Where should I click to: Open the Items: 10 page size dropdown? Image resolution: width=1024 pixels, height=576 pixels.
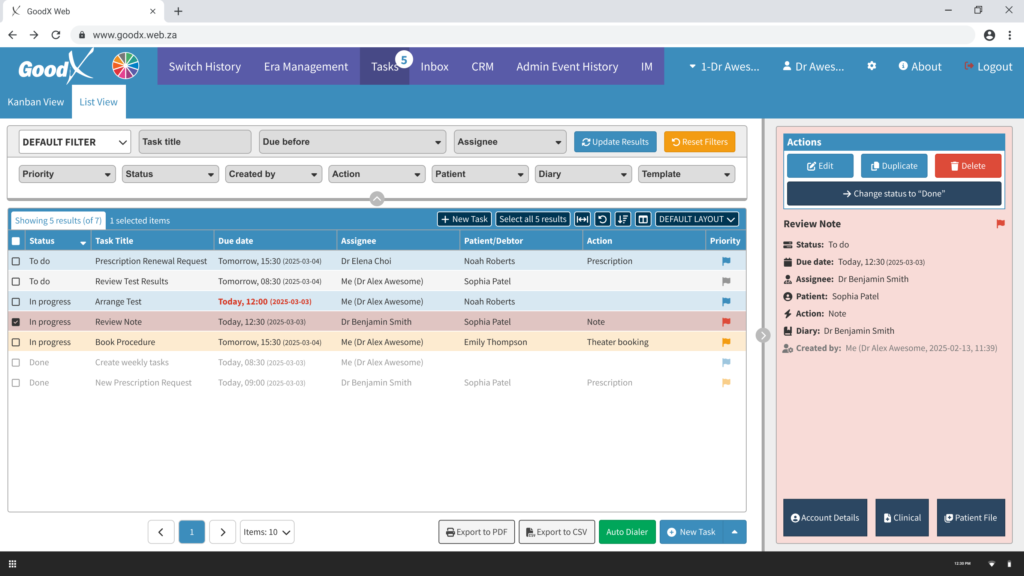click(x=266, y=532)
